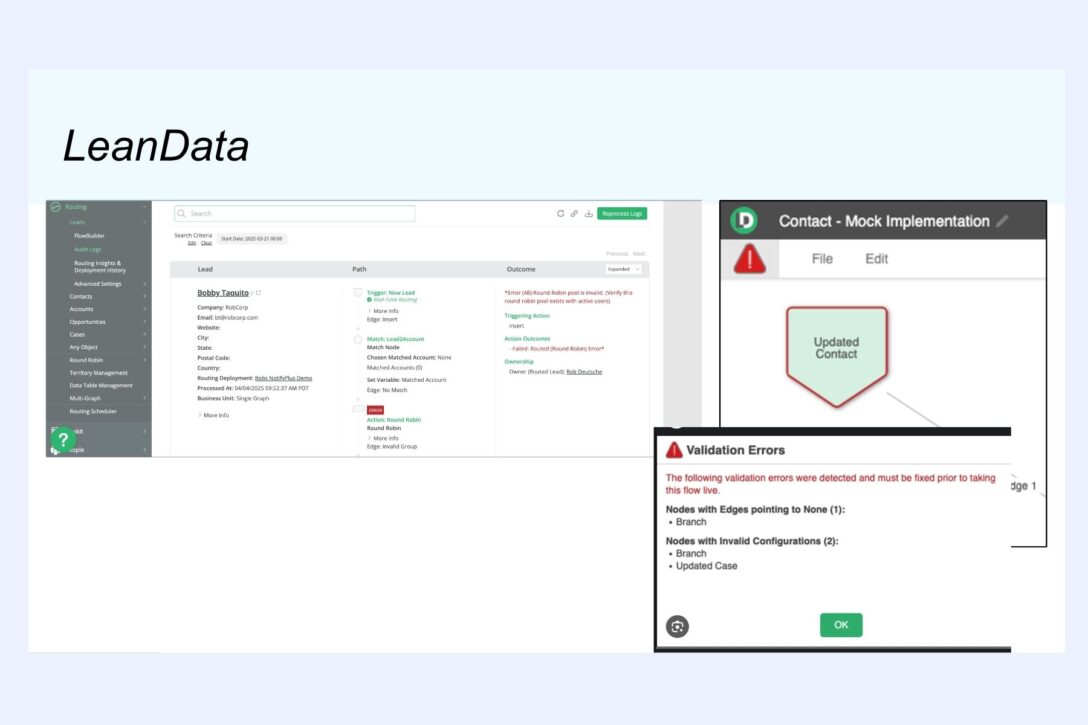Click the search magnifier icon
This screenshot has height=725, width=1088.
pyautogui.click(x=182, y=214)
